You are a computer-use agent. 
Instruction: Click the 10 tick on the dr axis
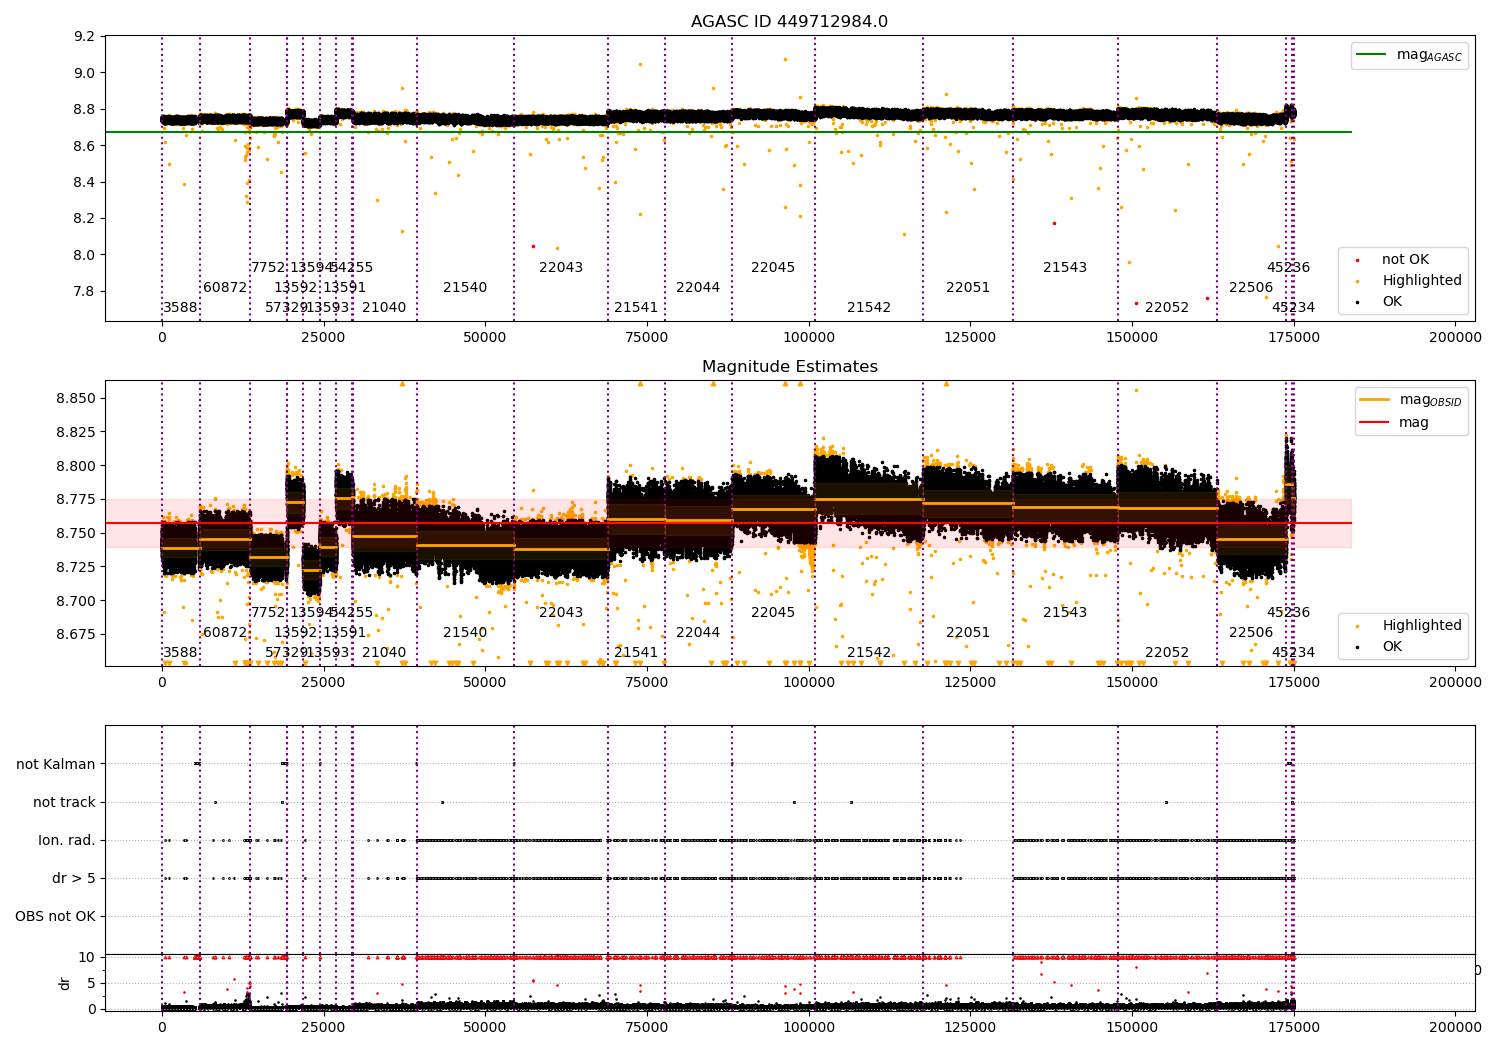coord(87,957)
